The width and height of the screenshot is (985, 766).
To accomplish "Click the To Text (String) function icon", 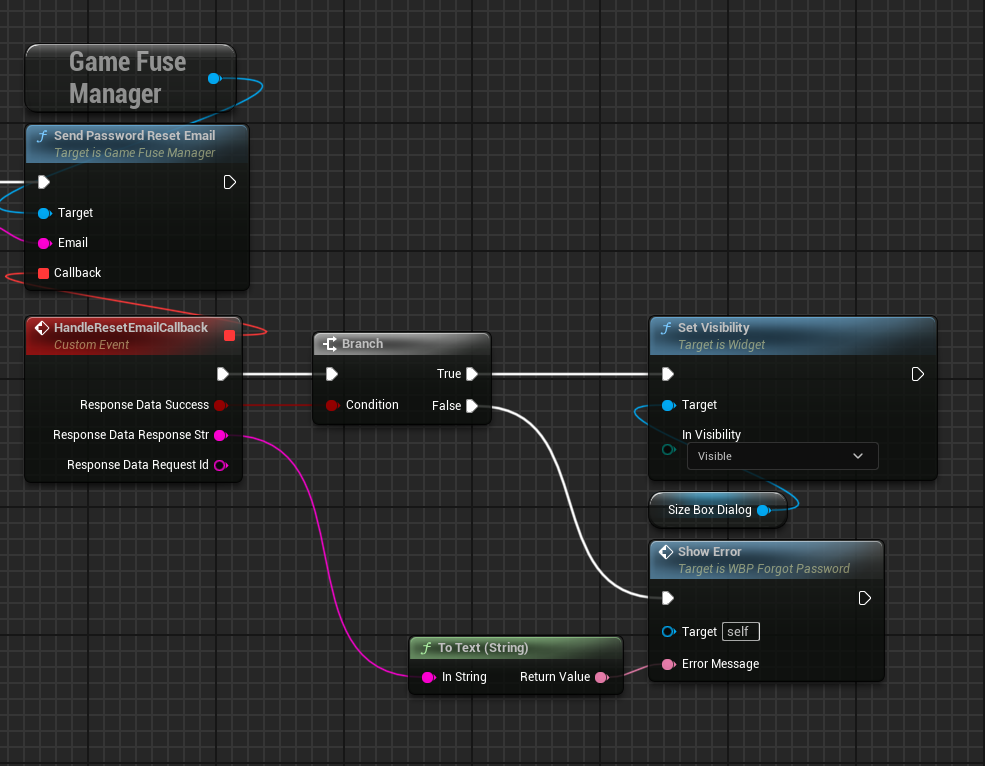I will pyautogui.click(x=426, y=648).
